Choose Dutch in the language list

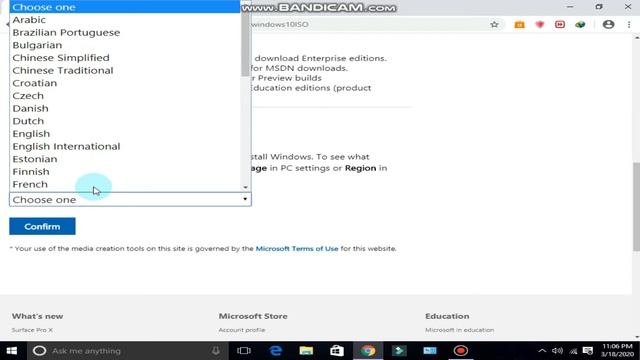[x=124, y=121]
